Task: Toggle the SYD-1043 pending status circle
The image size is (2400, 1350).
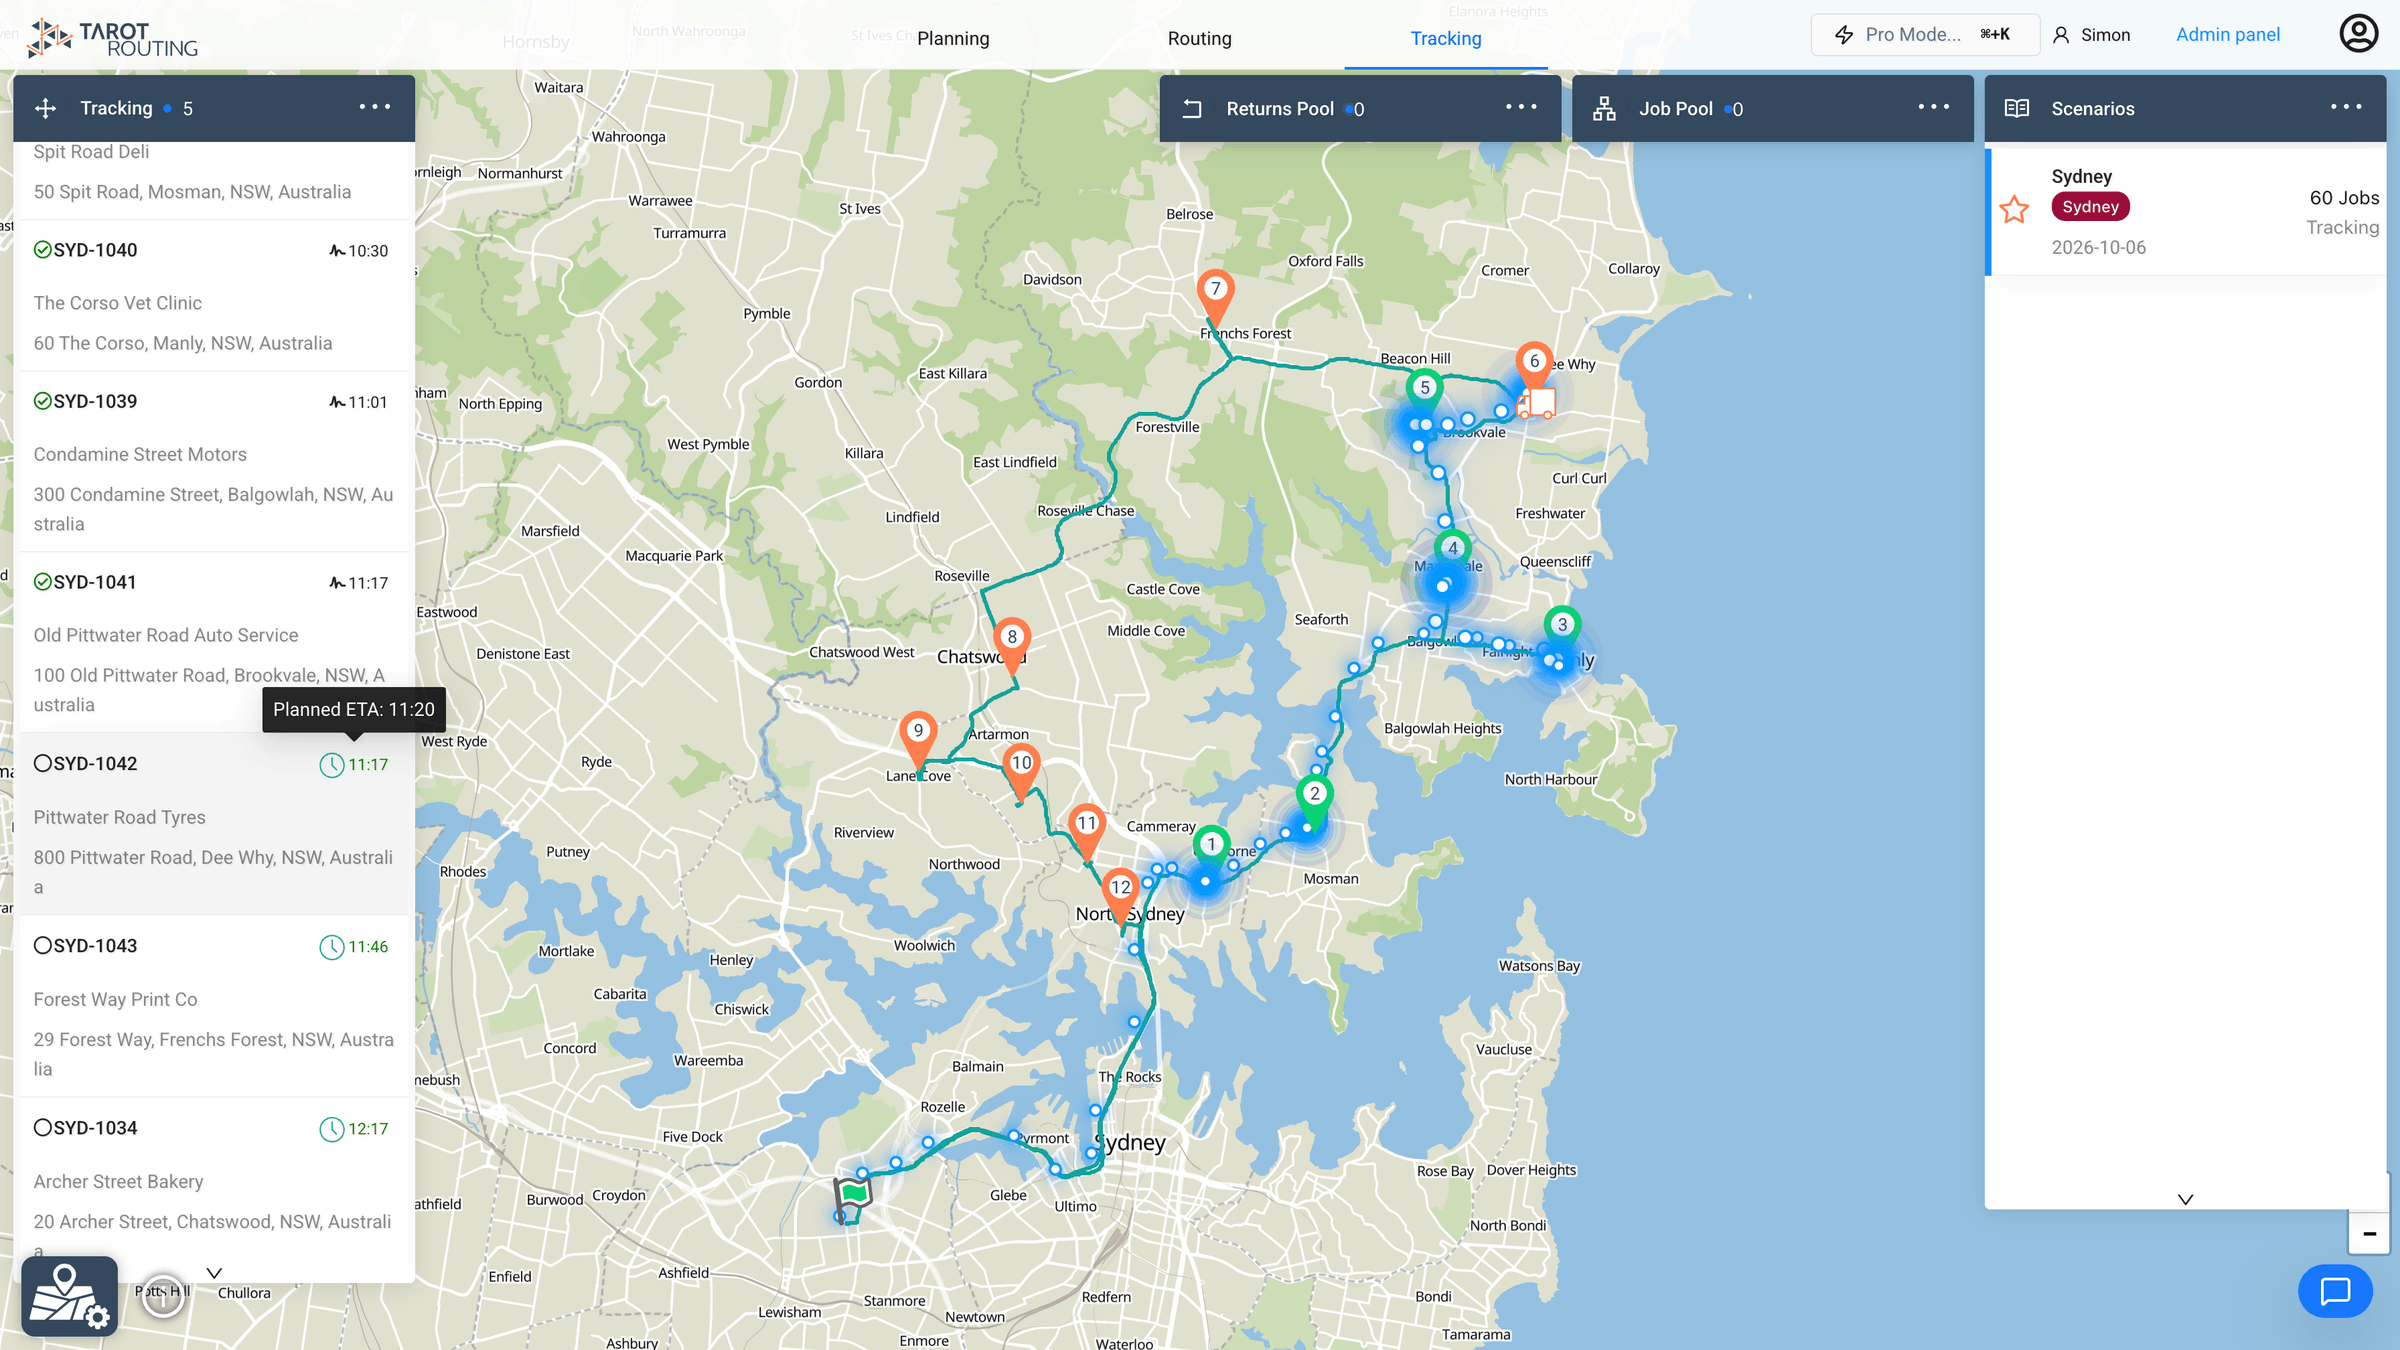Action: point(42,945)
